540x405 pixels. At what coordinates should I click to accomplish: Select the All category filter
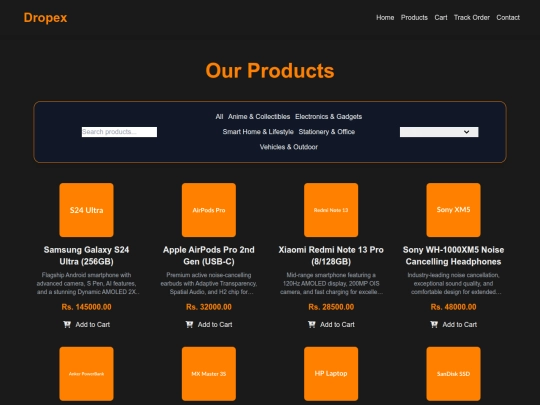(219, 117)
